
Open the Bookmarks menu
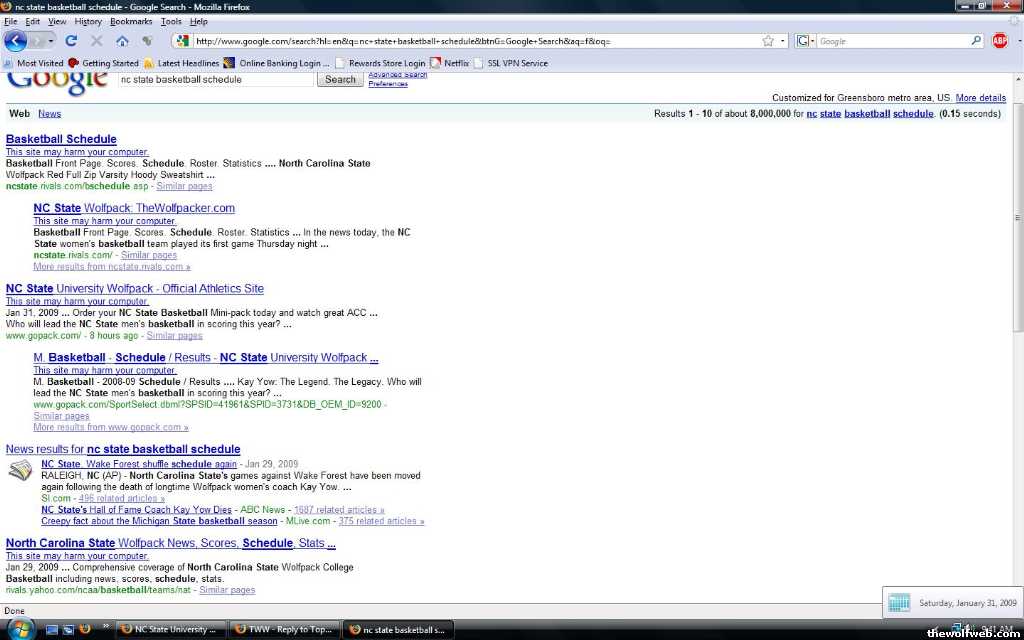point(131,21)
